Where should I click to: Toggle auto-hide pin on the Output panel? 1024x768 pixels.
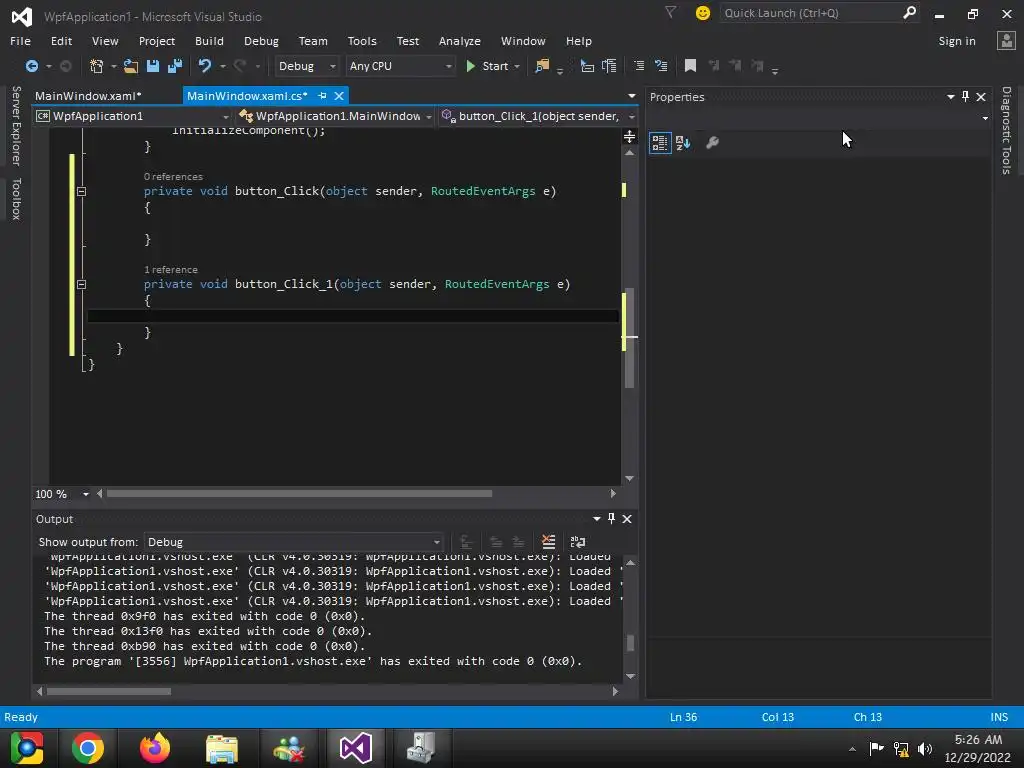click(611, 519)
